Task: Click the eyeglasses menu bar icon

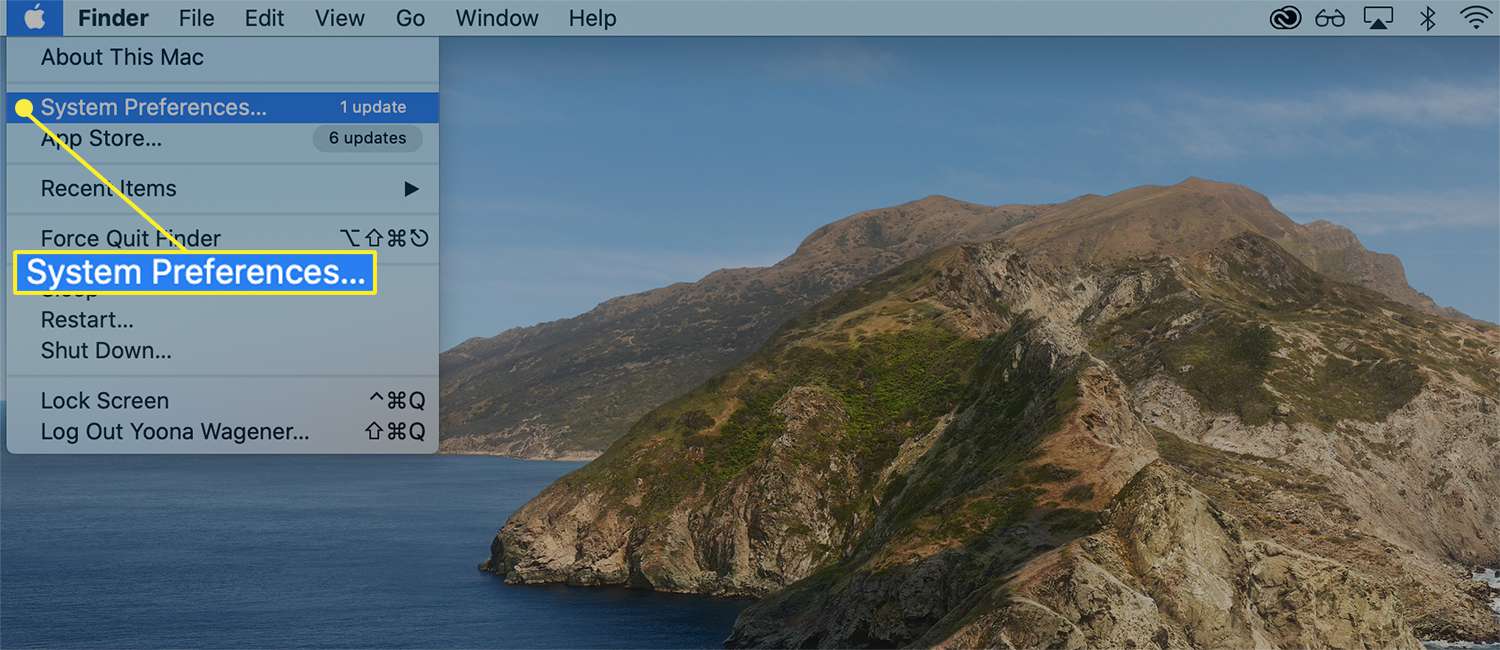Action: click(x=1330, y=18)
